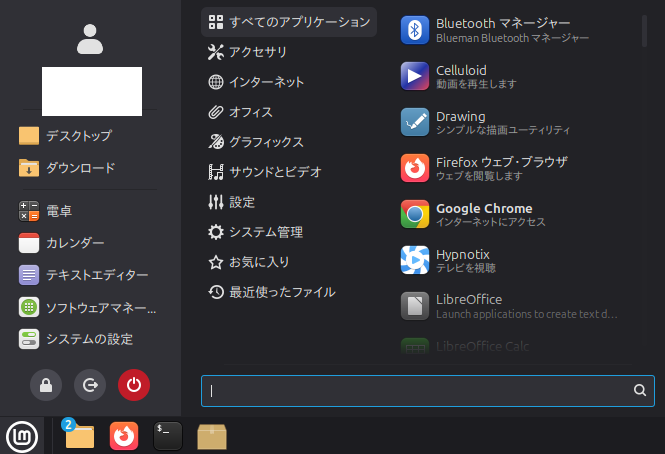Open the ダウンロード folder

pyautogui.click(x=80, y=168)
